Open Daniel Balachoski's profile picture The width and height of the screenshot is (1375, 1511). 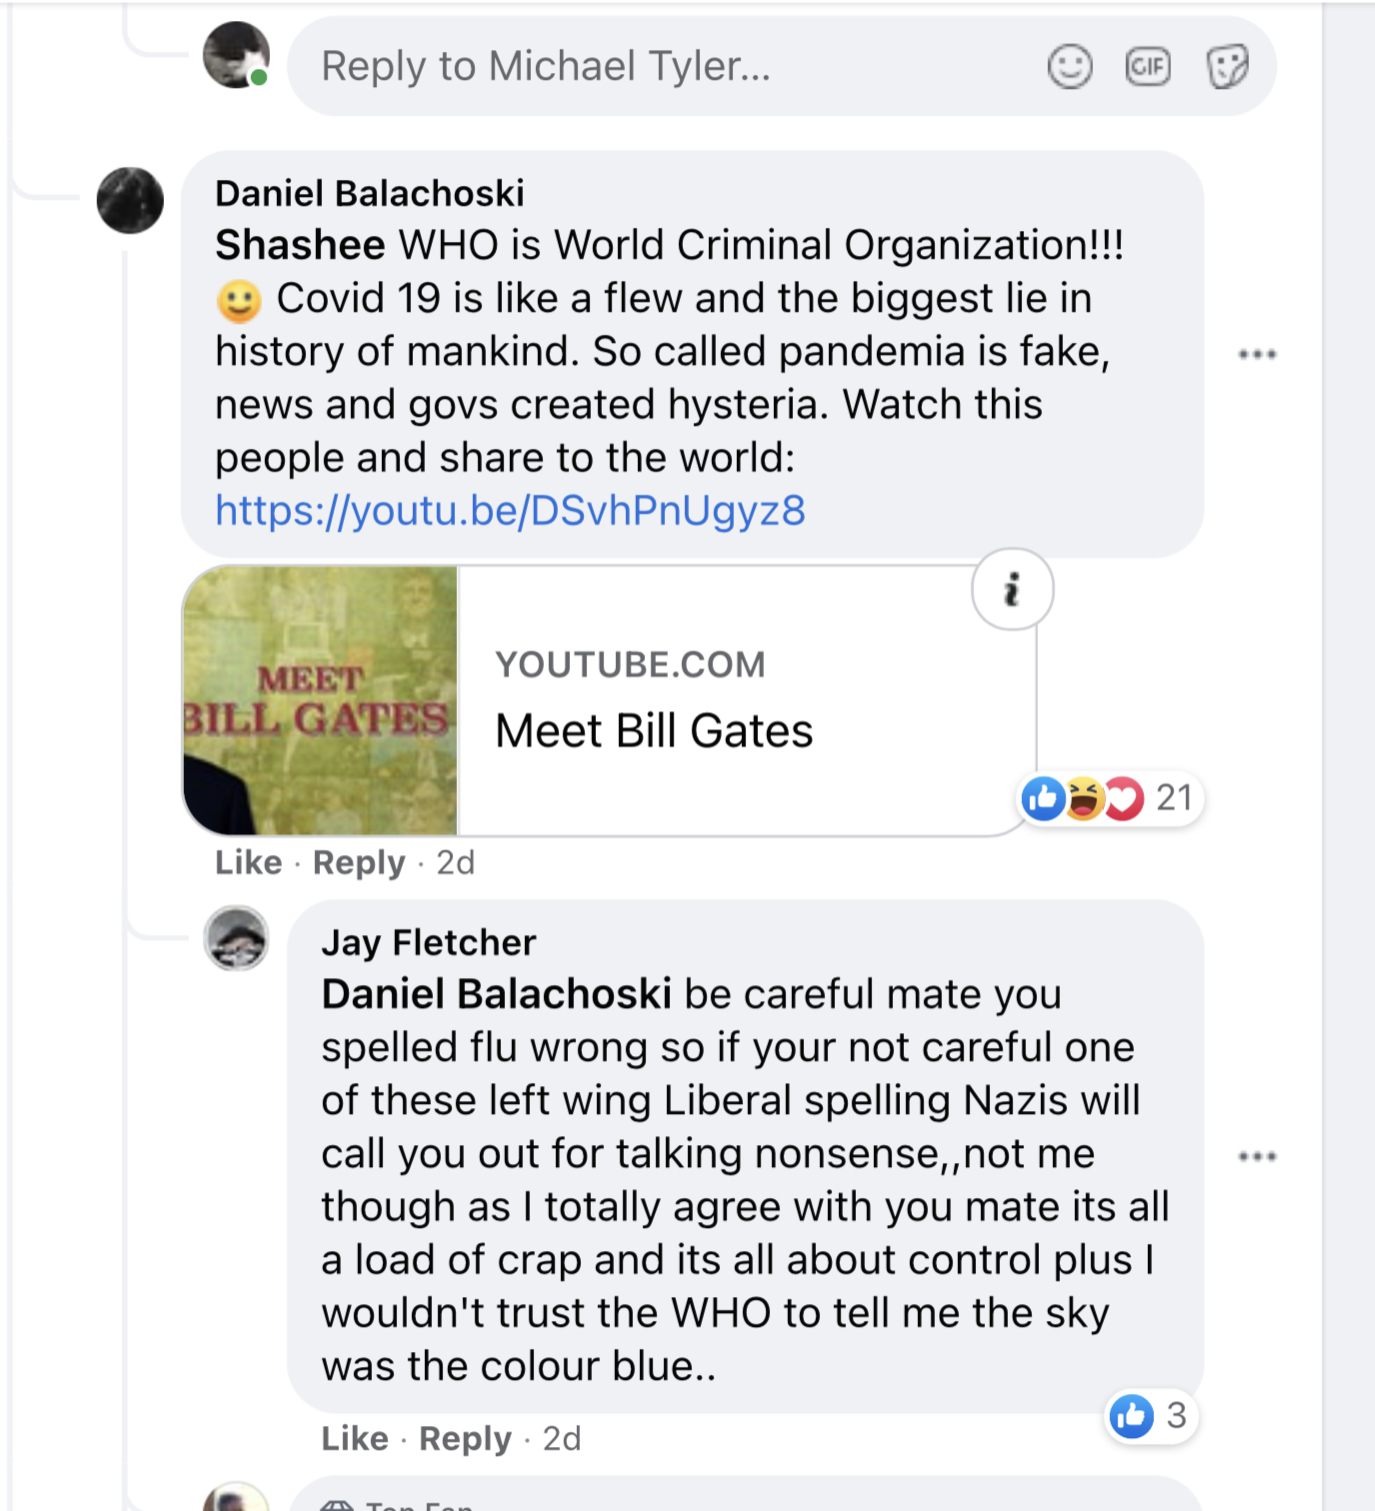(x=130, y=200)
